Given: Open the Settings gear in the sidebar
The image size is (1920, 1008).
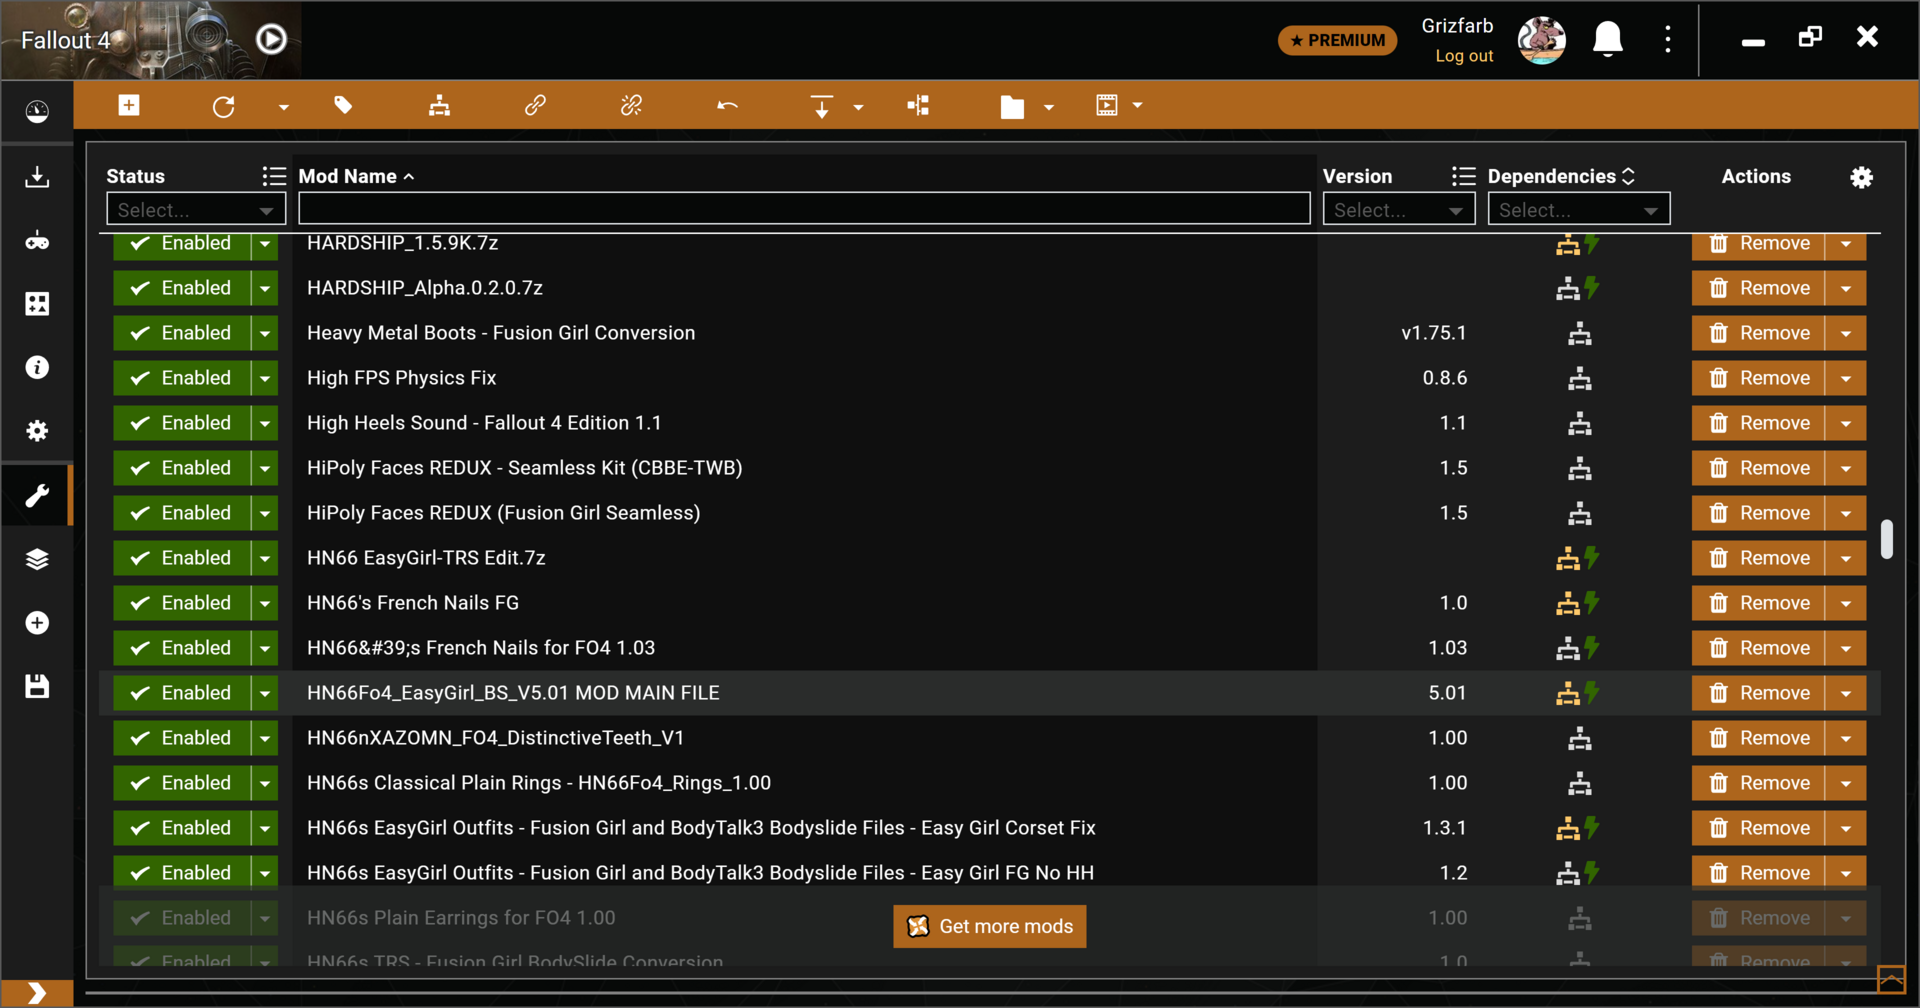Looking at the screenshot, I should [x=37, y=431].
